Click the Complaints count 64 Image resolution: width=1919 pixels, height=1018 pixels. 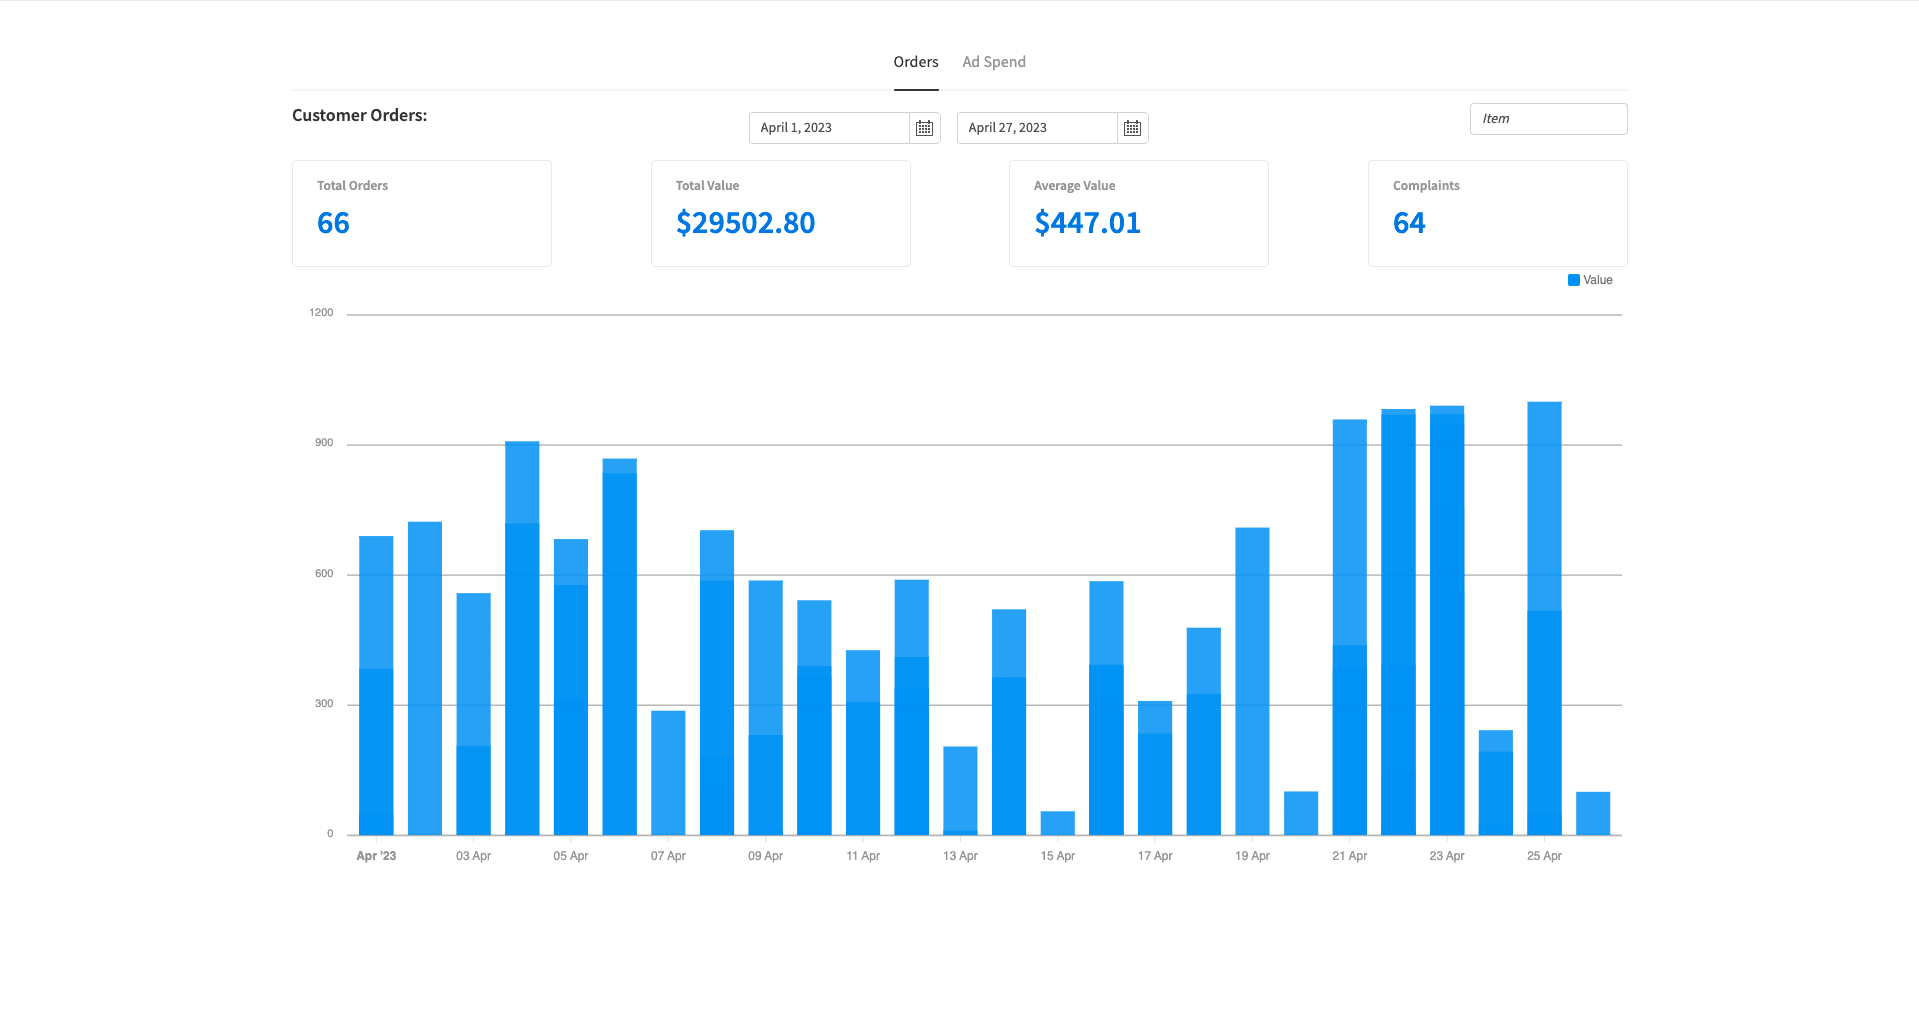tap(1409, 223)
